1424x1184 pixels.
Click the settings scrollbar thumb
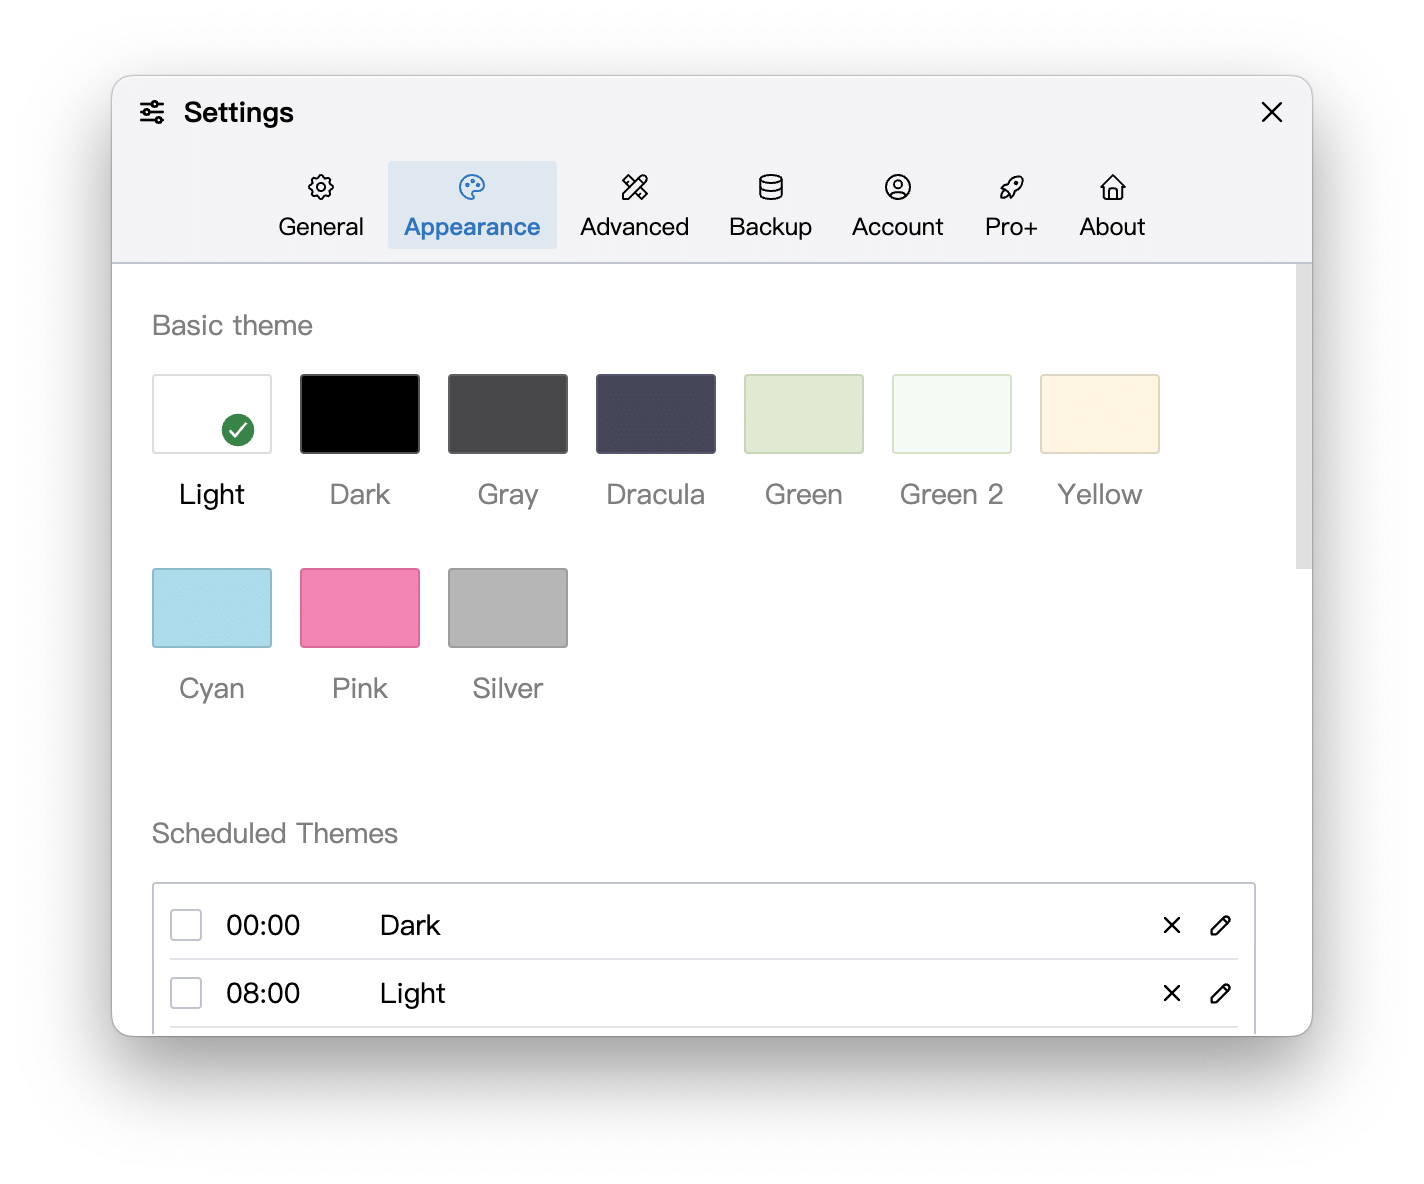(1303, 416)
